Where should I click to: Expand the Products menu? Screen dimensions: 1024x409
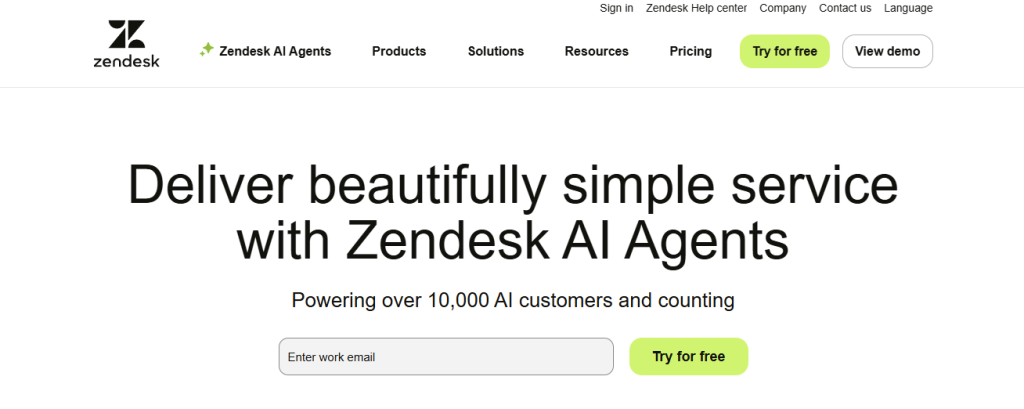[399, 51]
